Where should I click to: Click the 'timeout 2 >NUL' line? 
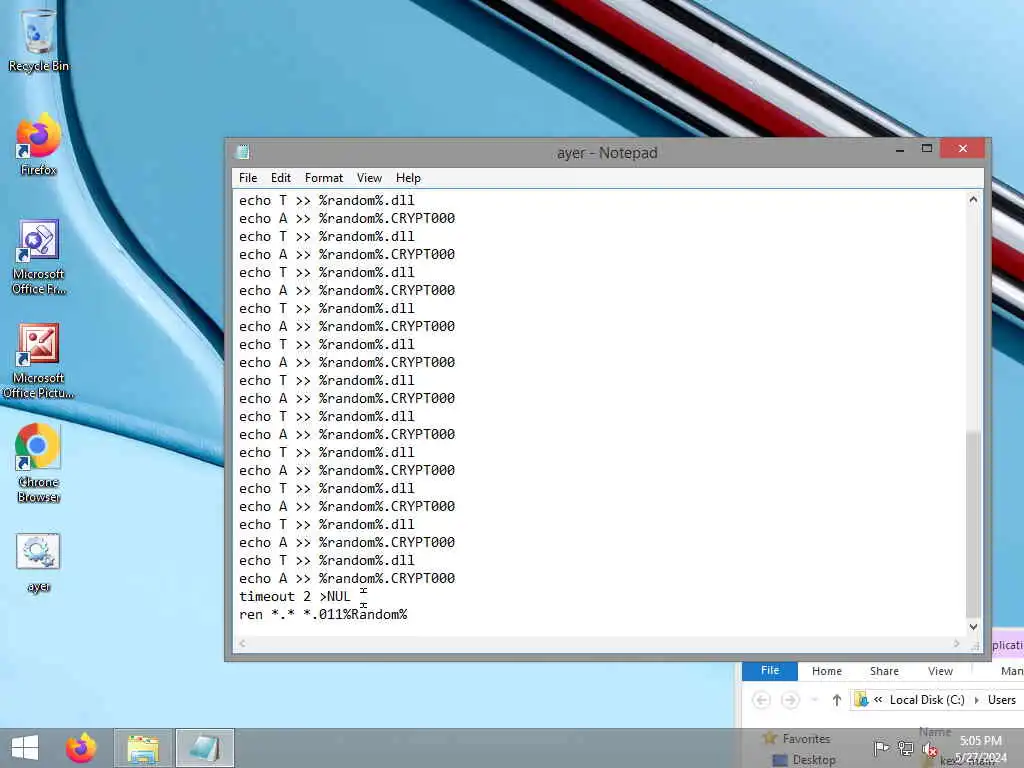(295, 596)
